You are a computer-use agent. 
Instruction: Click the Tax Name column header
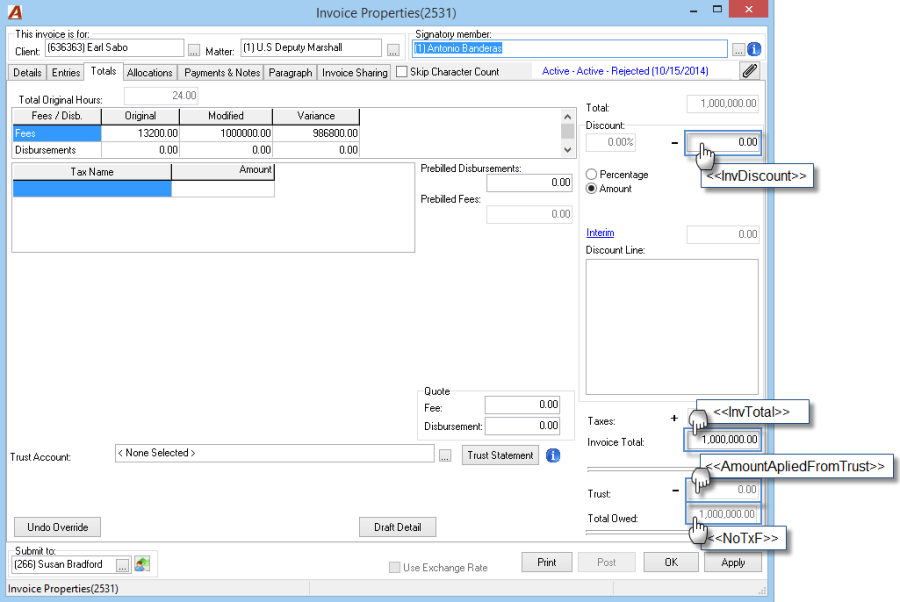coord(92,172)
